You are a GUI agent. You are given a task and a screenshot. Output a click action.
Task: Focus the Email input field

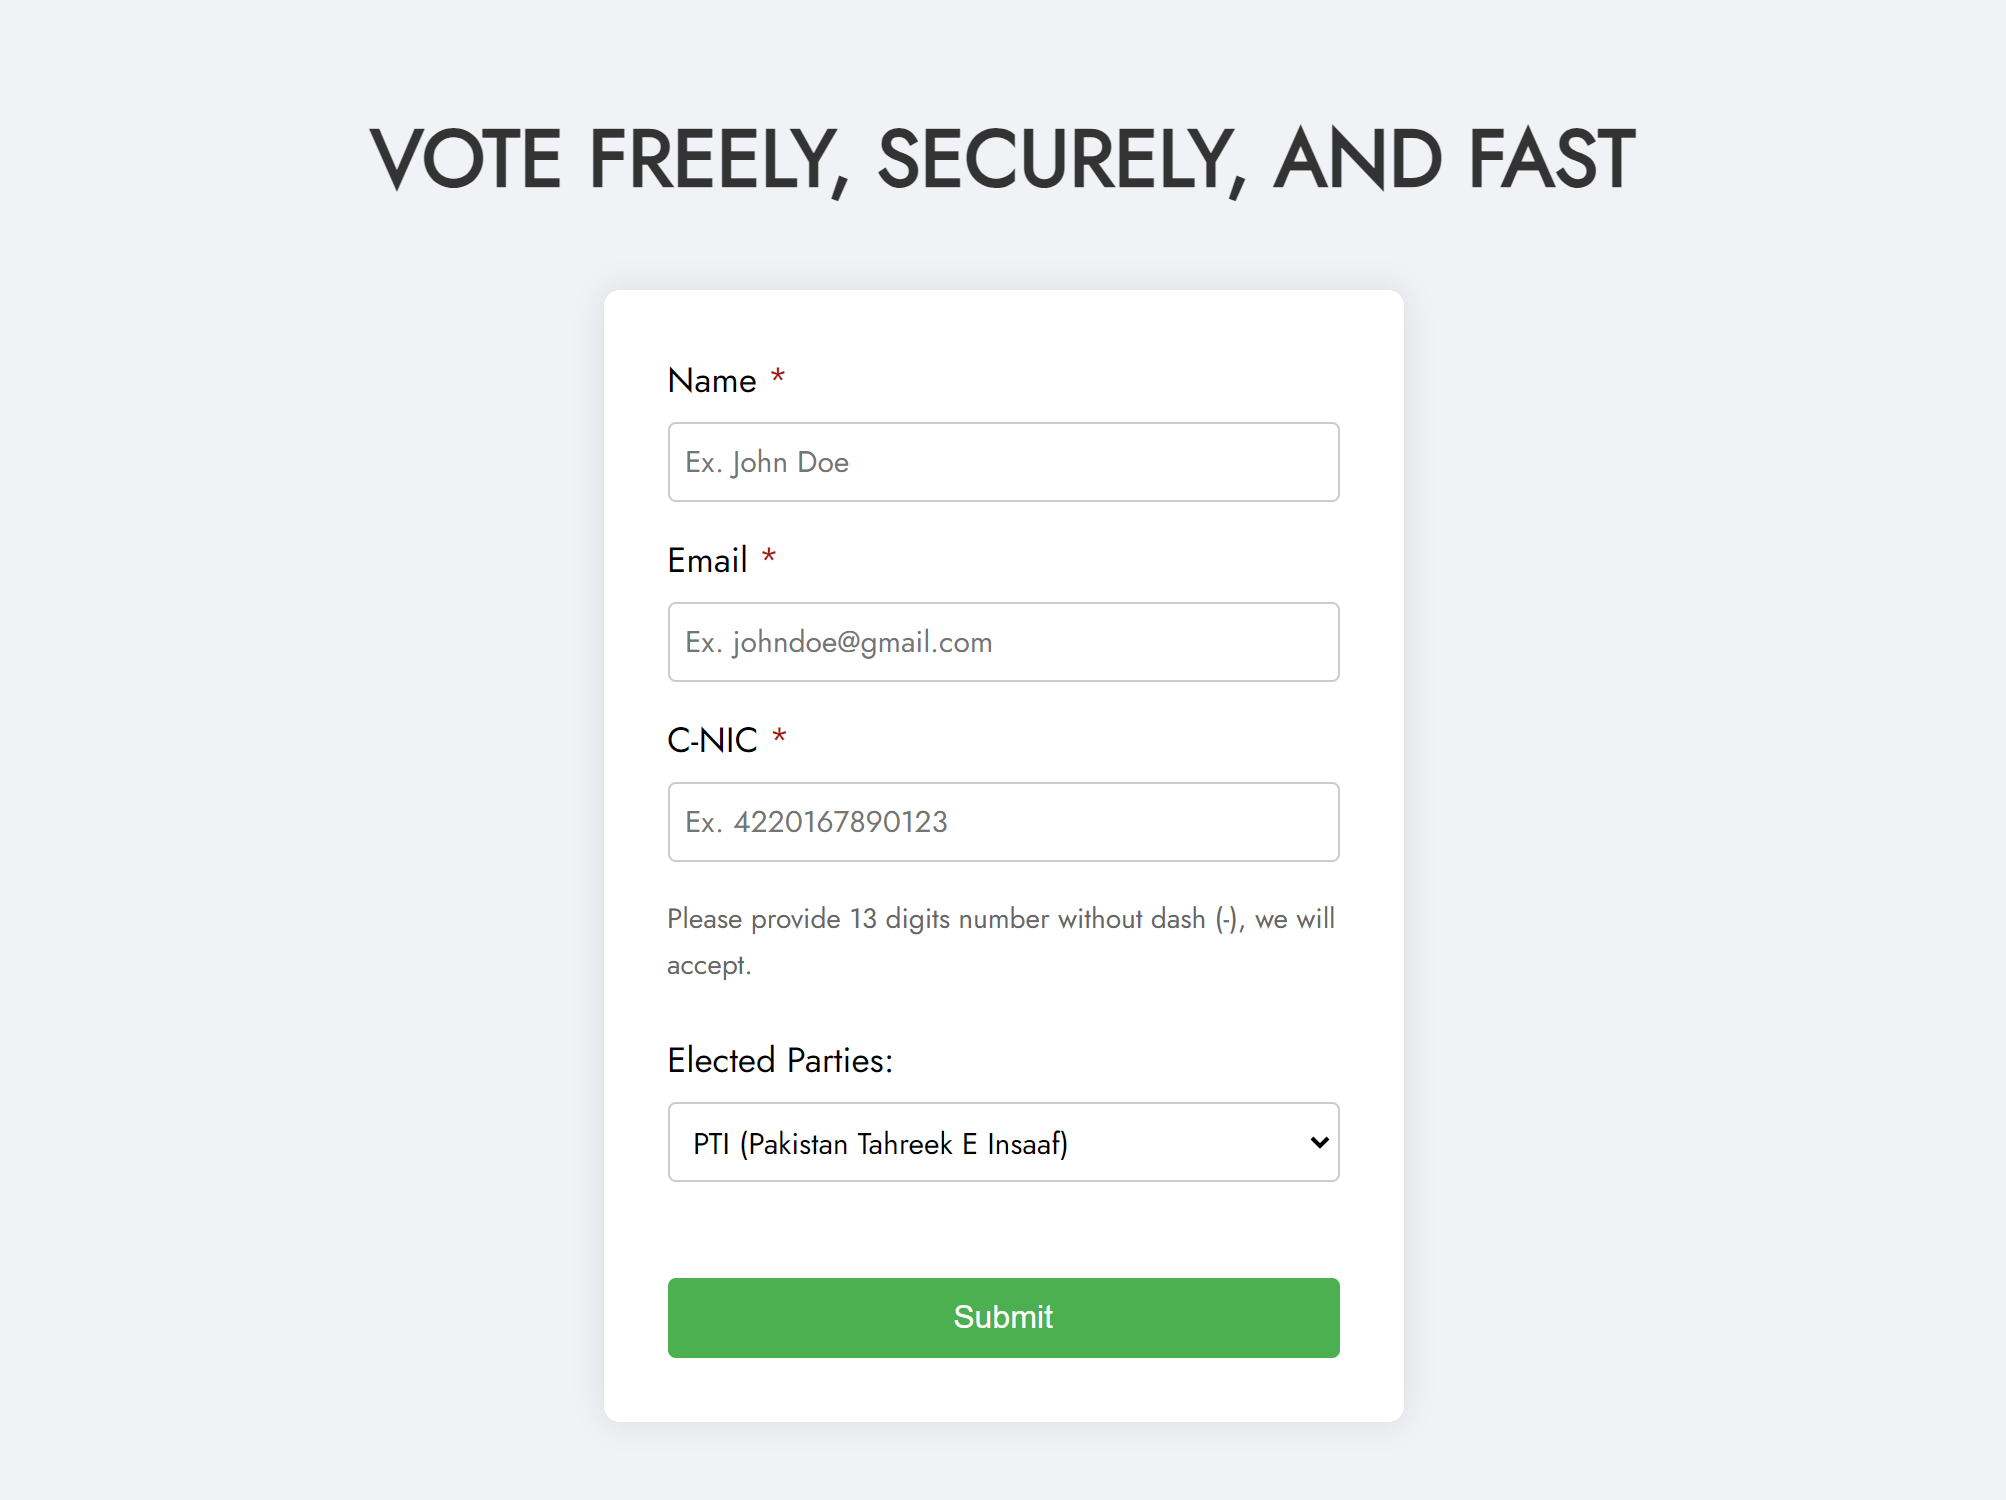(x=1003, y=642)
